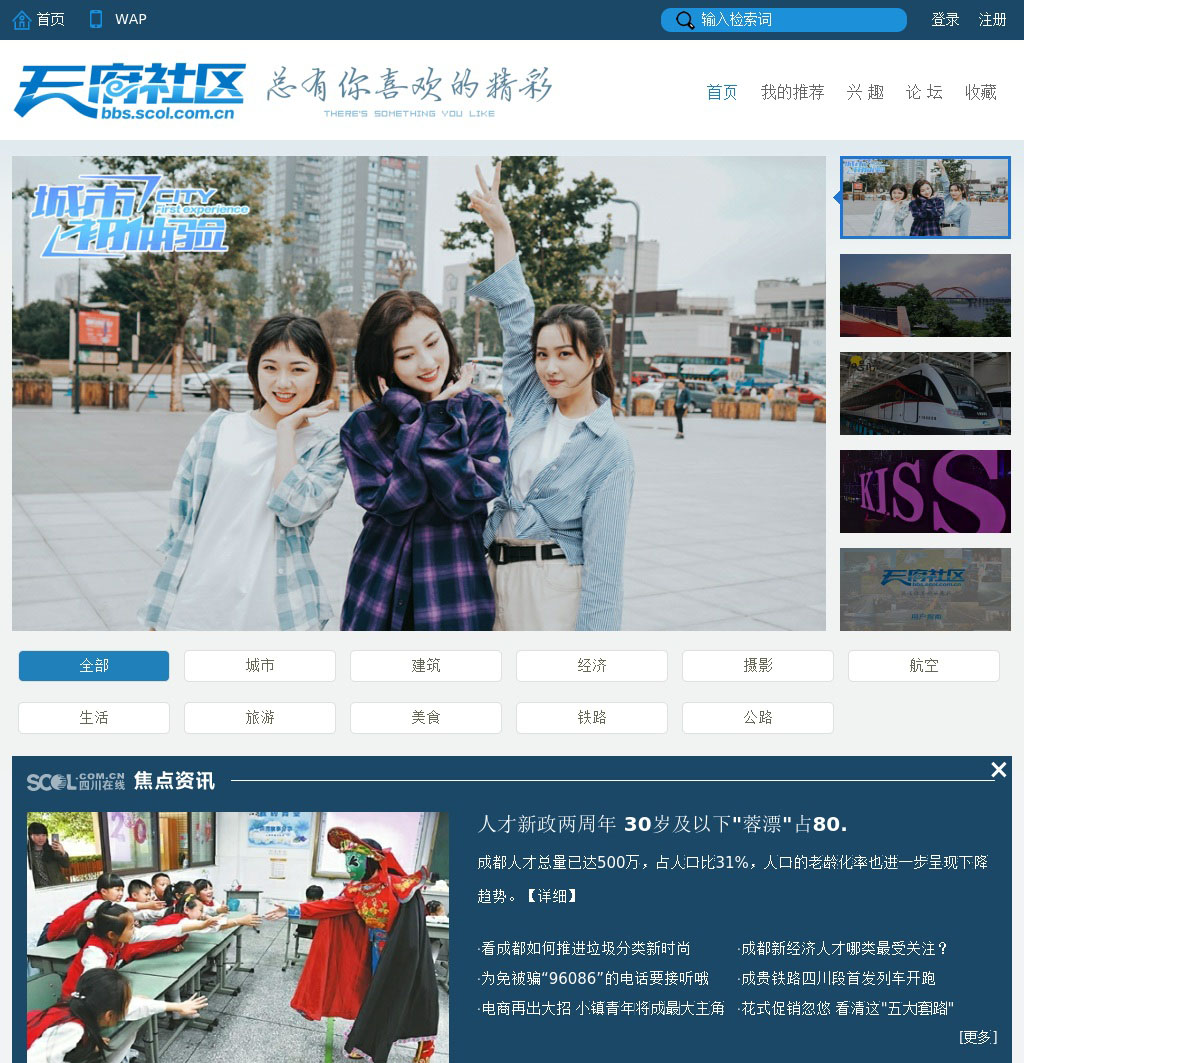Filter posts by 美食 category

[426, 718]
